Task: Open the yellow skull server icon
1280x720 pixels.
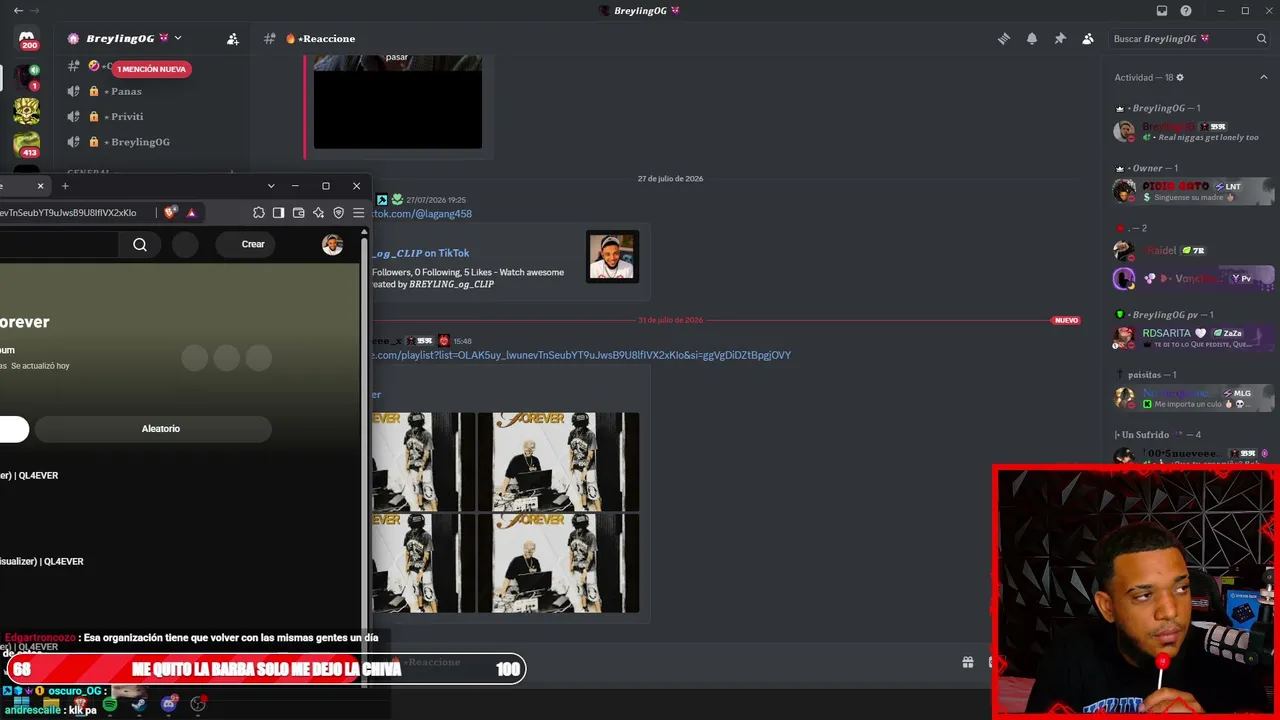Action: (x=27, y=110)
